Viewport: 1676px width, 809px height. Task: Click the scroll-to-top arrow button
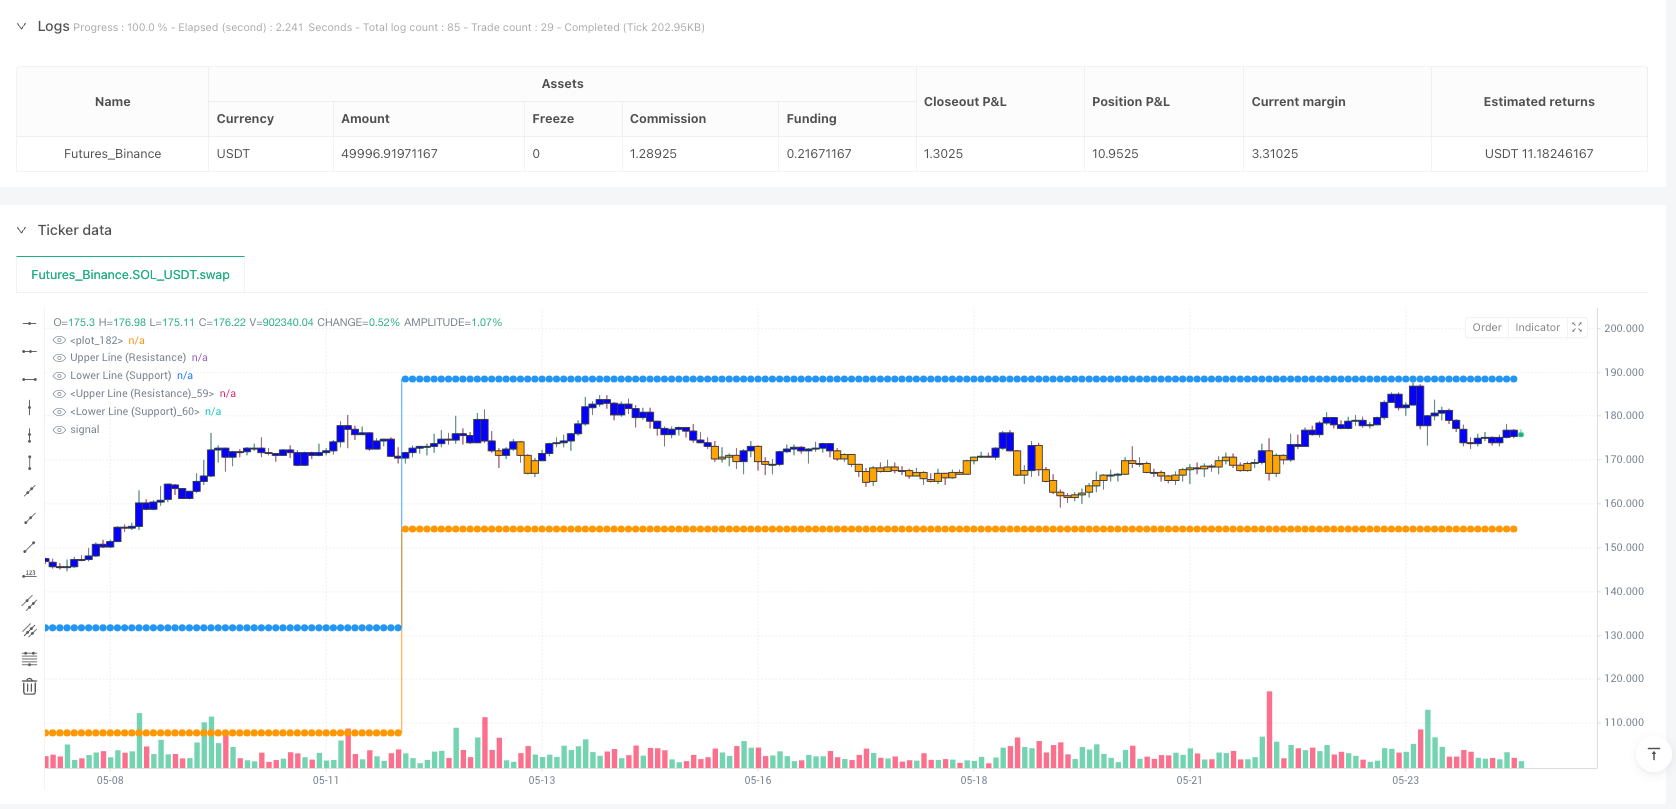coord(1653,754)
